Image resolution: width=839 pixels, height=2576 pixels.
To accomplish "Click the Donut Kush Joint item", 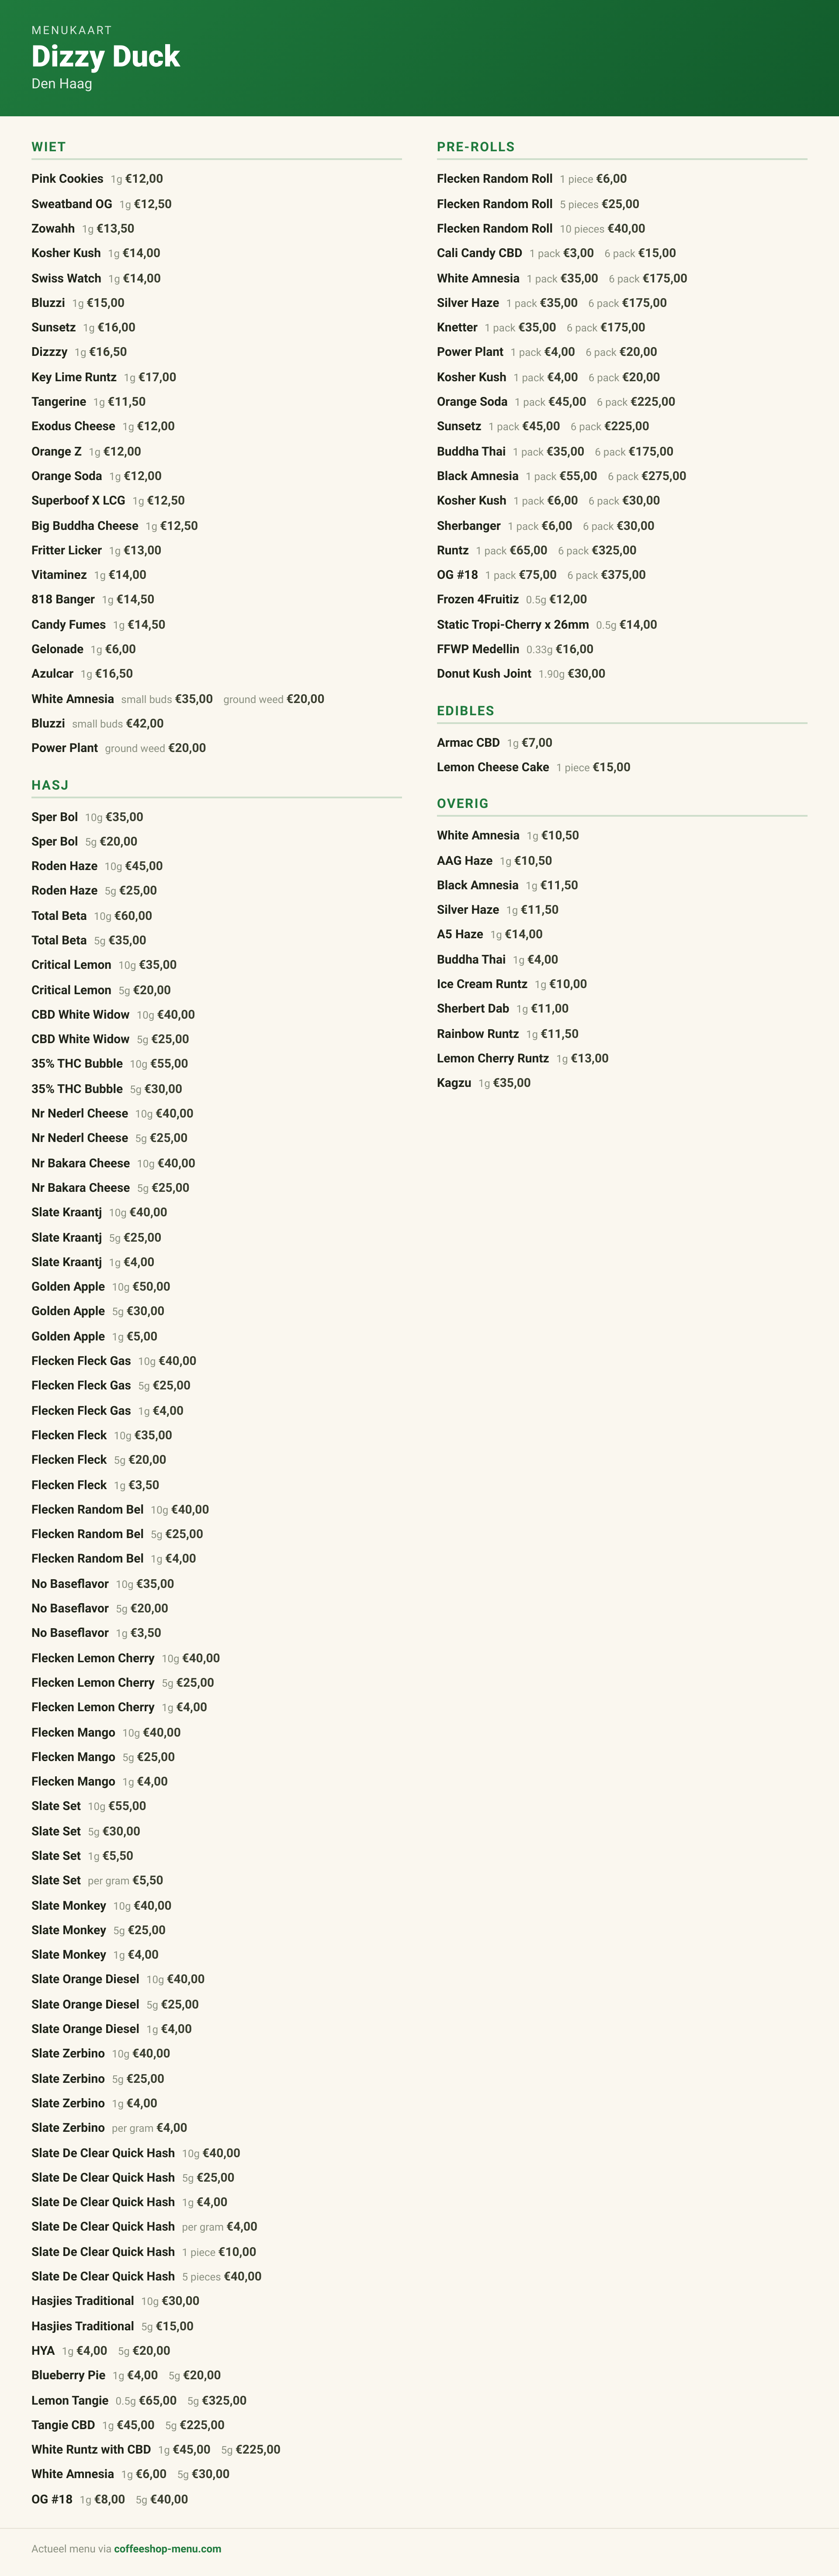I will [521, 674].
